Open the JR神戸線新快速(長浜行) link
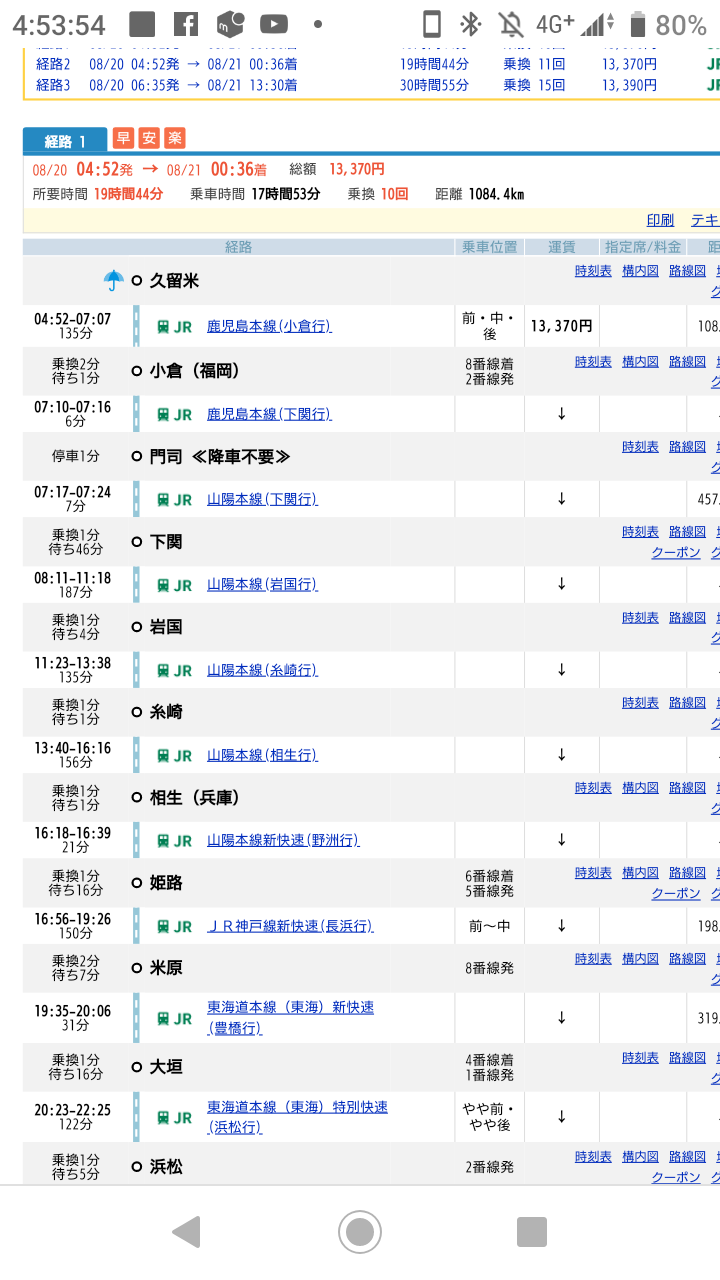720x1280 pixels. pyautogui.click(x=290, y=926)
